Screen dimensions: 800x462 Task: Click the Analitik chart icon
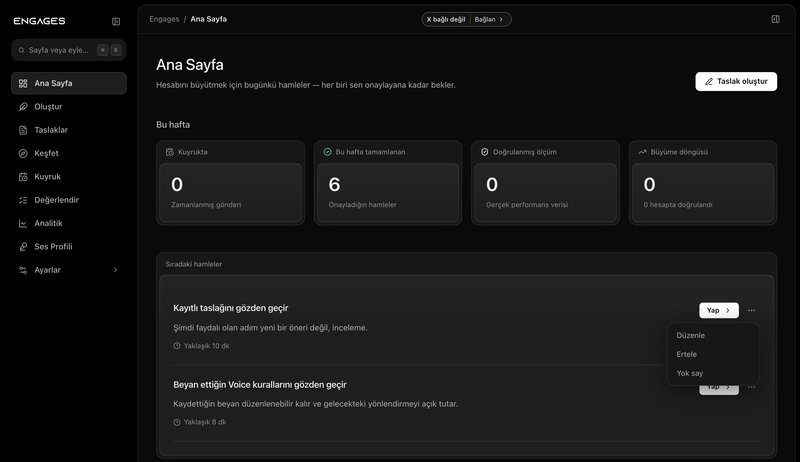23,223
